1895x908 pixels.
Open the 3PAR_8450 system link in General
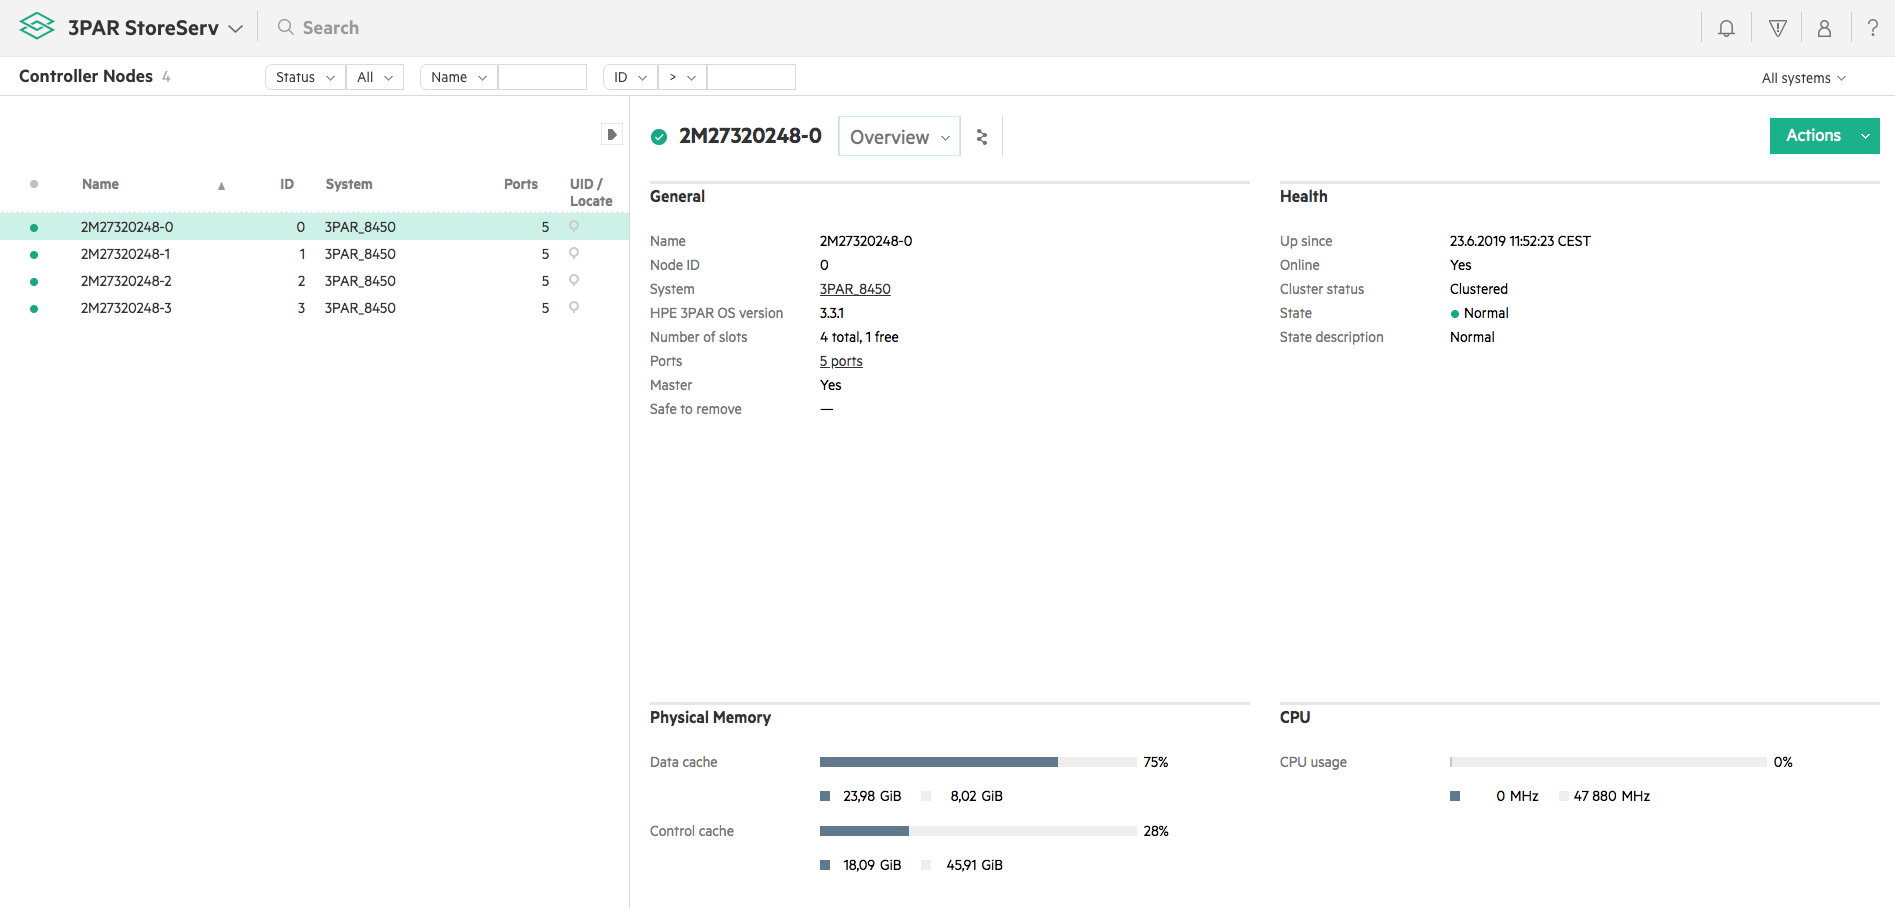point(855,289)
